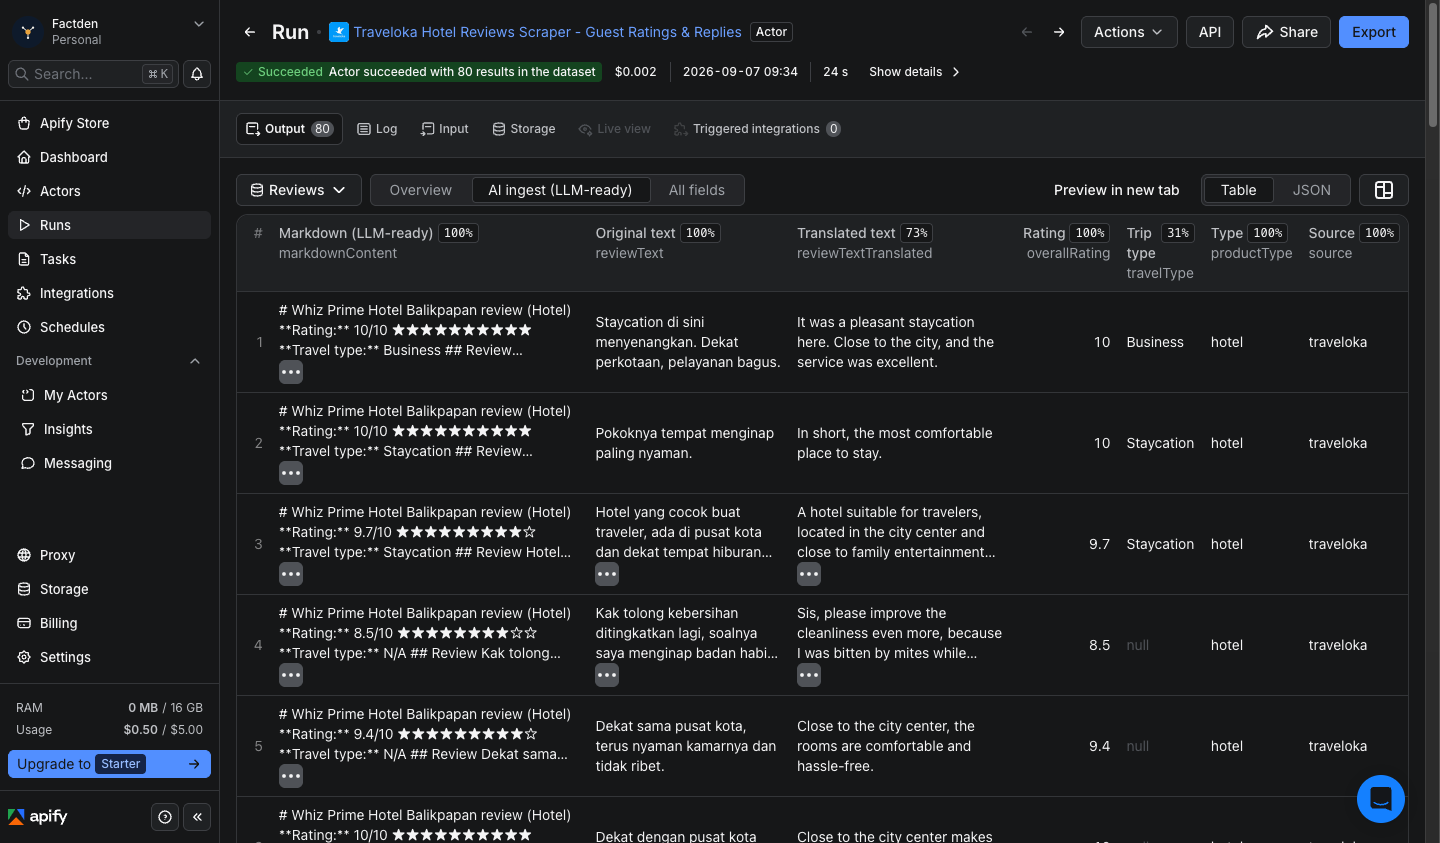Screen dimensions: 1440x843
Task: Open the Storage tab
Action: click(x=524, y=129)
